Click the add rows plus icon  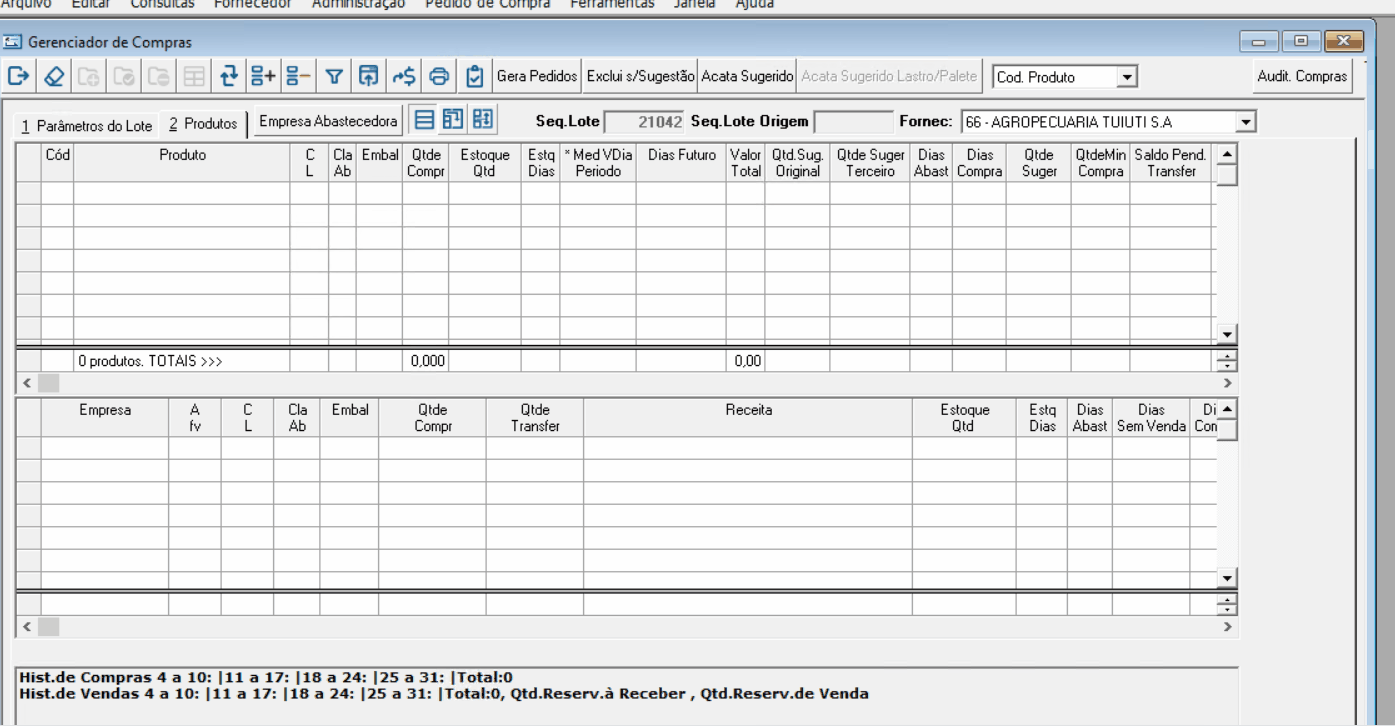coord(263,76)
